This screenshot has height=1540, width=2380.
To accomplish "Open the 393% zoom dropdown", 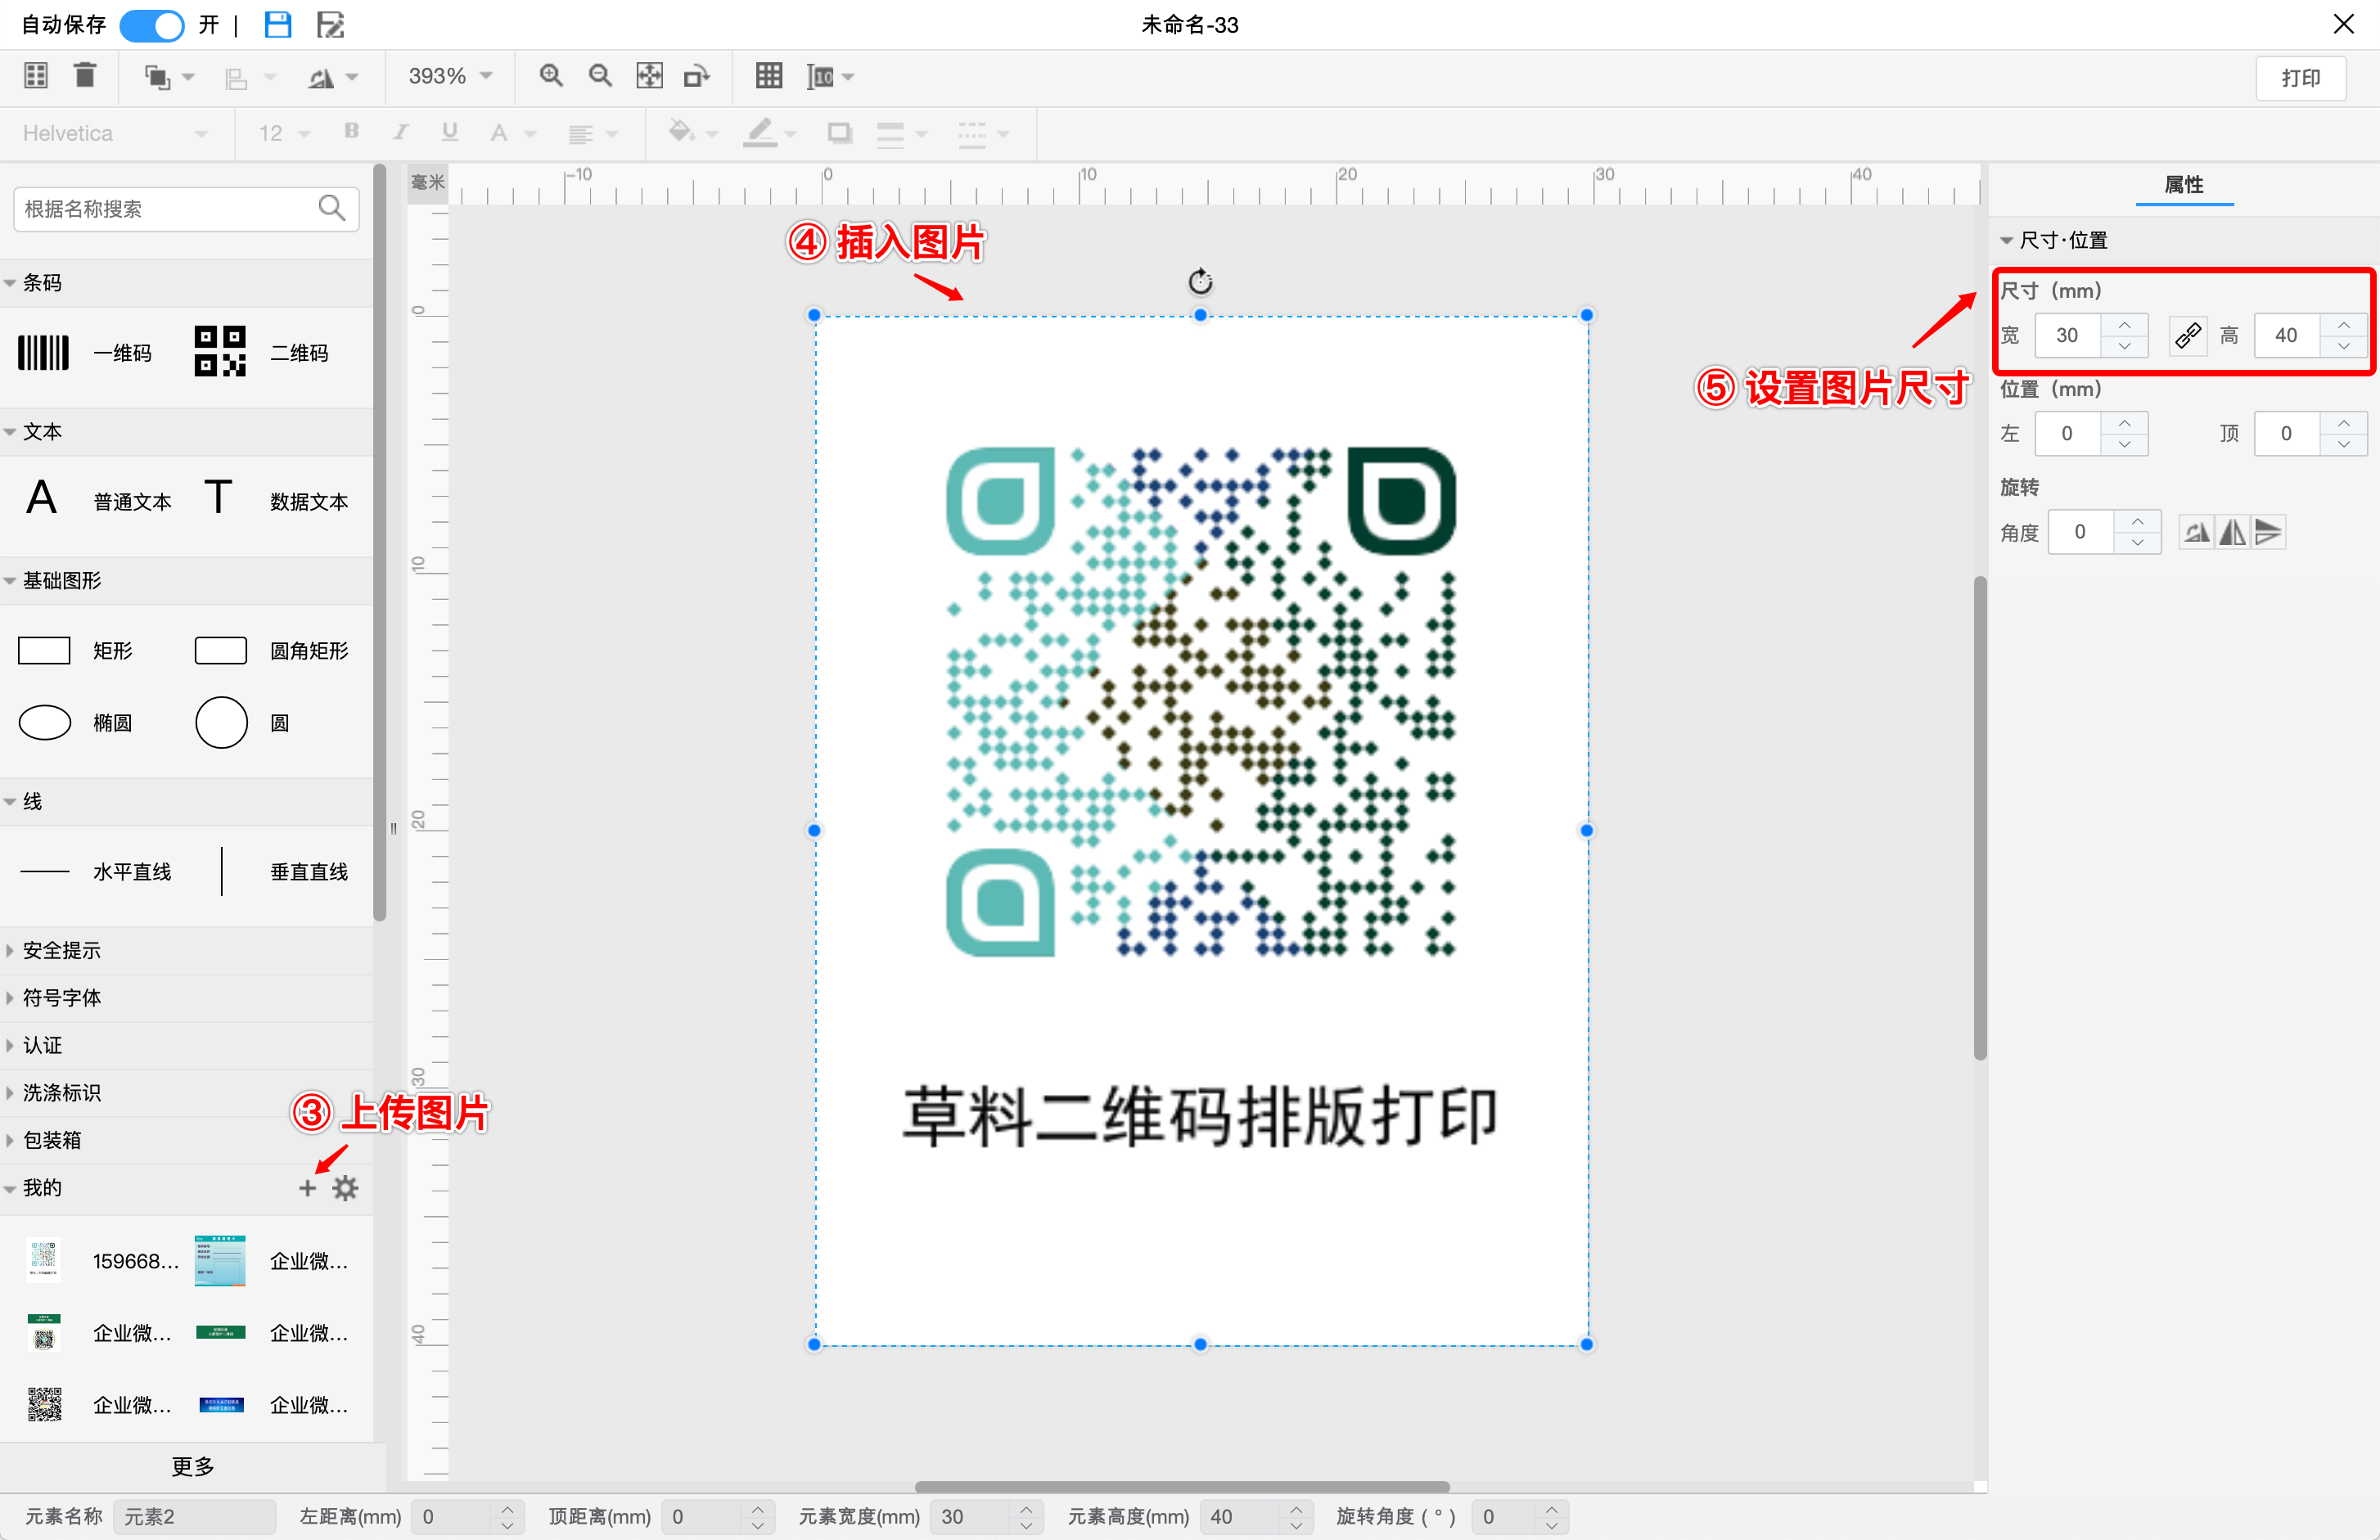I will click(450, 76).
